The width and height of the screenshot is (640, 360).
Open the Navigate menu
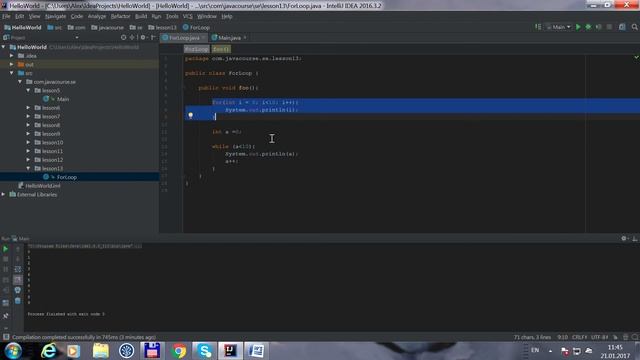[56, 16]
